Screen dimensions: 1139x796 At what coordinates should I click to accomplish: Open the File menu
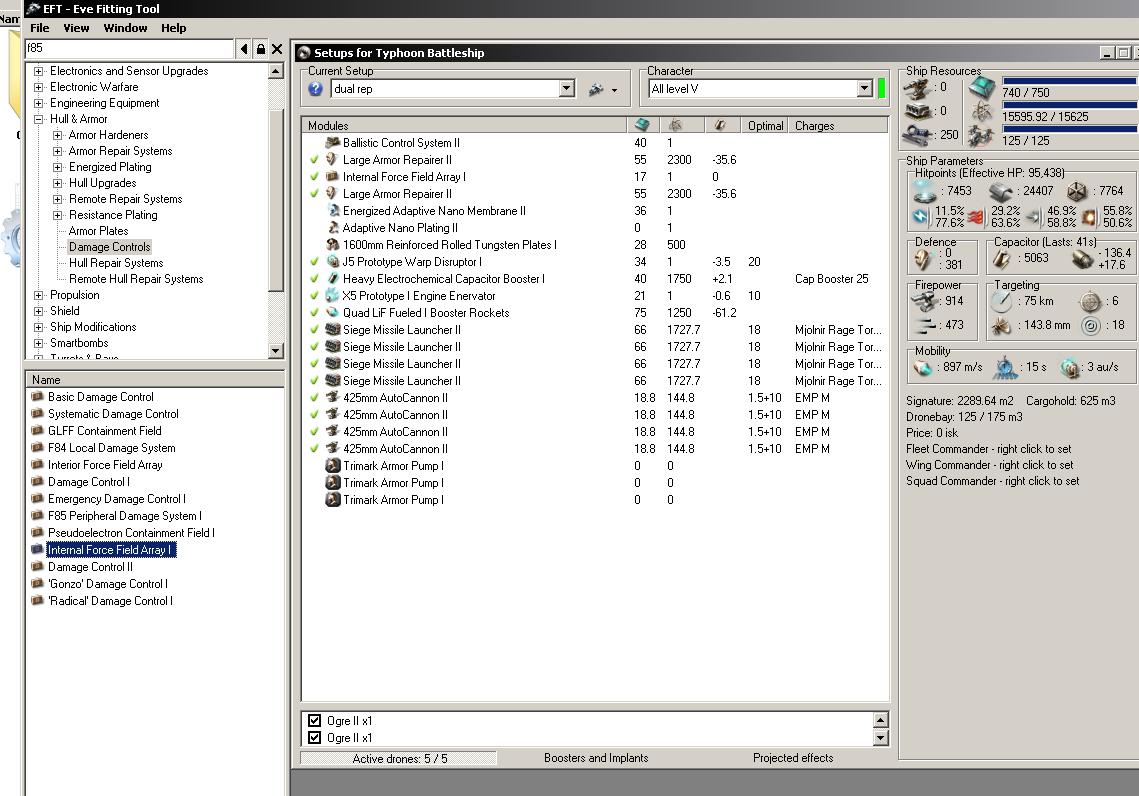click(x=39, y=28)
